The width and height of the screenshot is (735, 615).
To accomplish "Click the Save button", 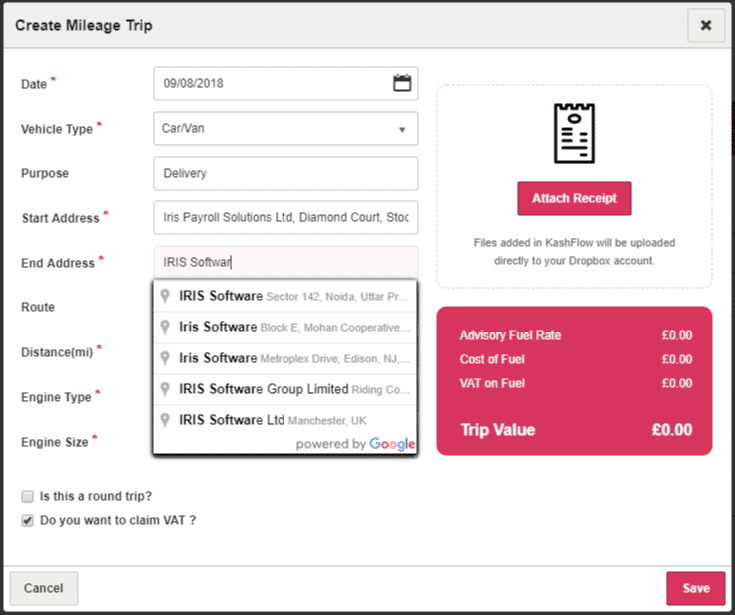I will click(x=695, y=588).
